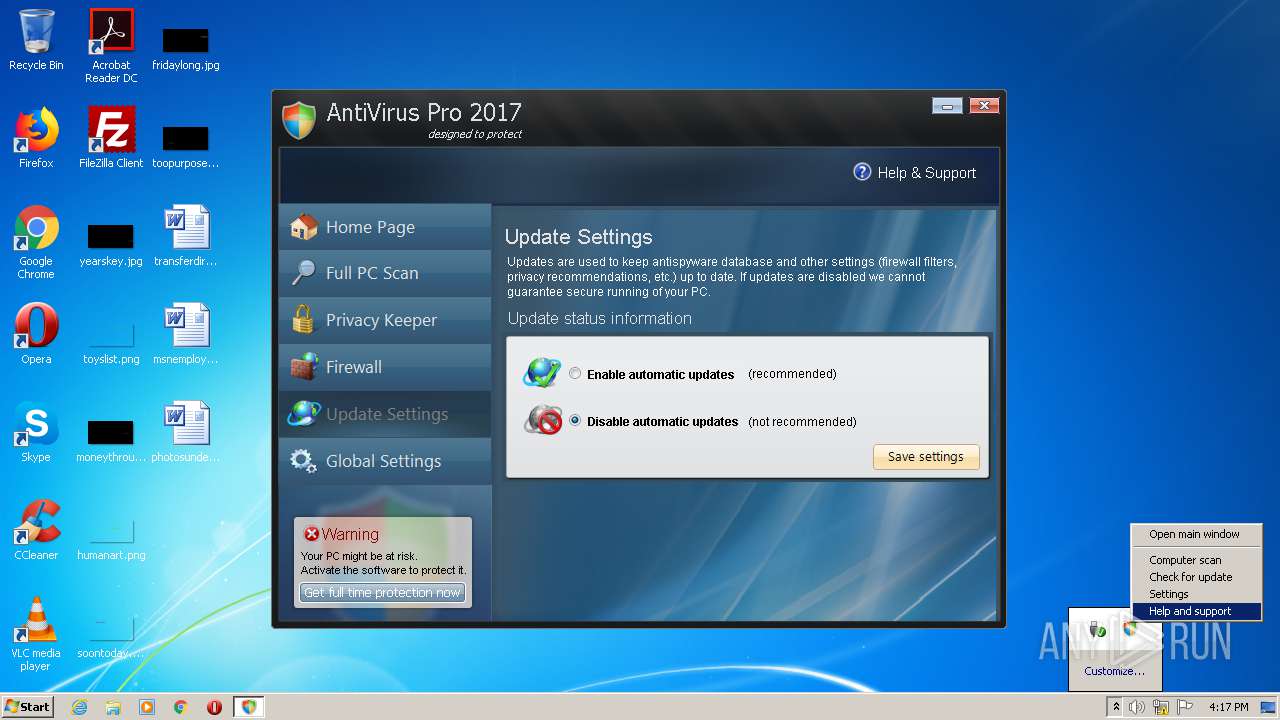Click the shield icon in tray overflow popup
Image resolution: width=1280 pixels, height=720 pixels.
pyautogui.click(x=1128, y=628)
